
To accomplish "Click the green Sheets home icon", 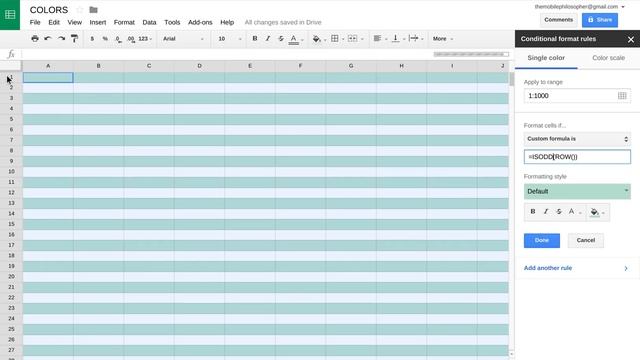I will [10, 15].
